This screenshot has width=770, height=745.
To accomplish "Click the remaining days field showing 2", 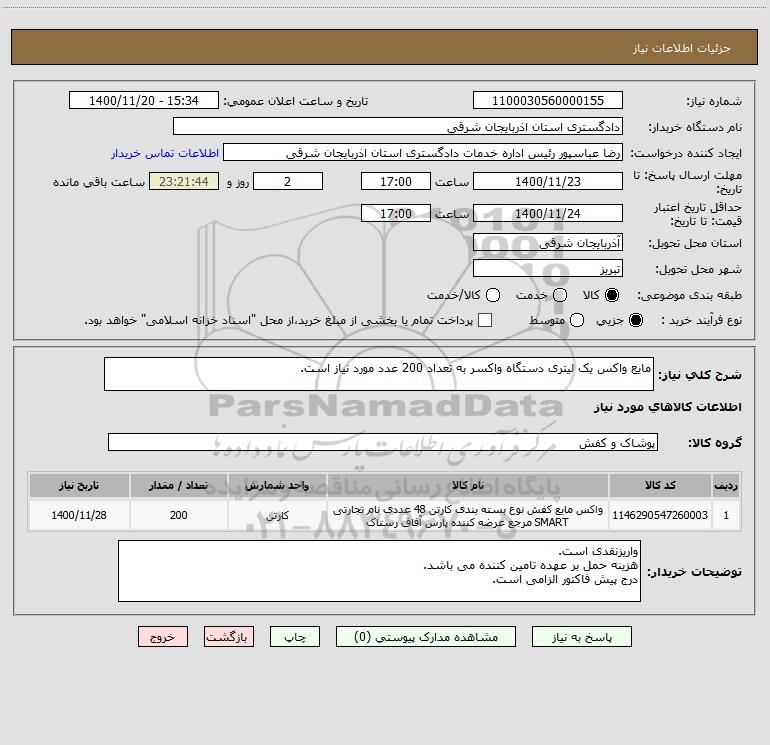I will tap(288, 181).
